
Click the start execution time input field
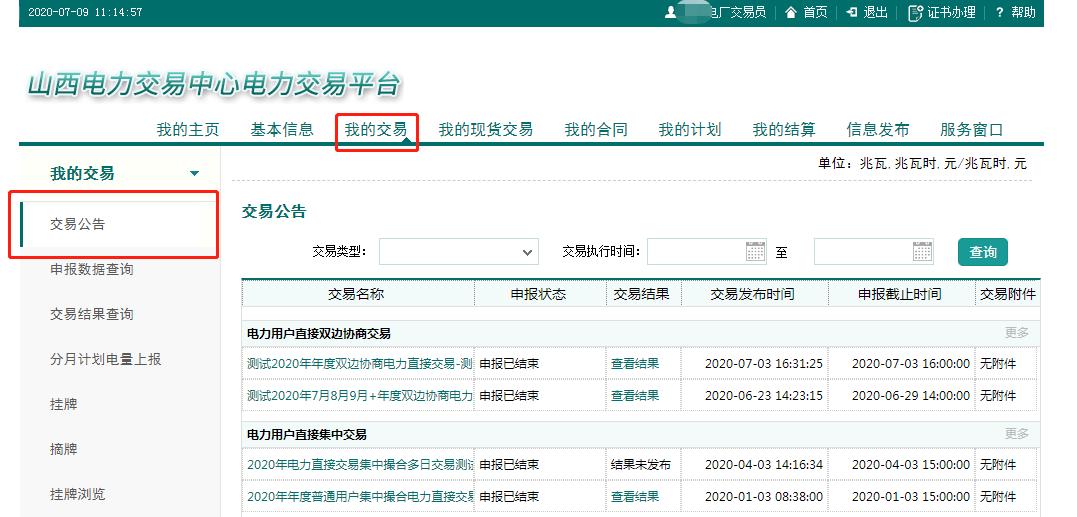pos(696,252)
